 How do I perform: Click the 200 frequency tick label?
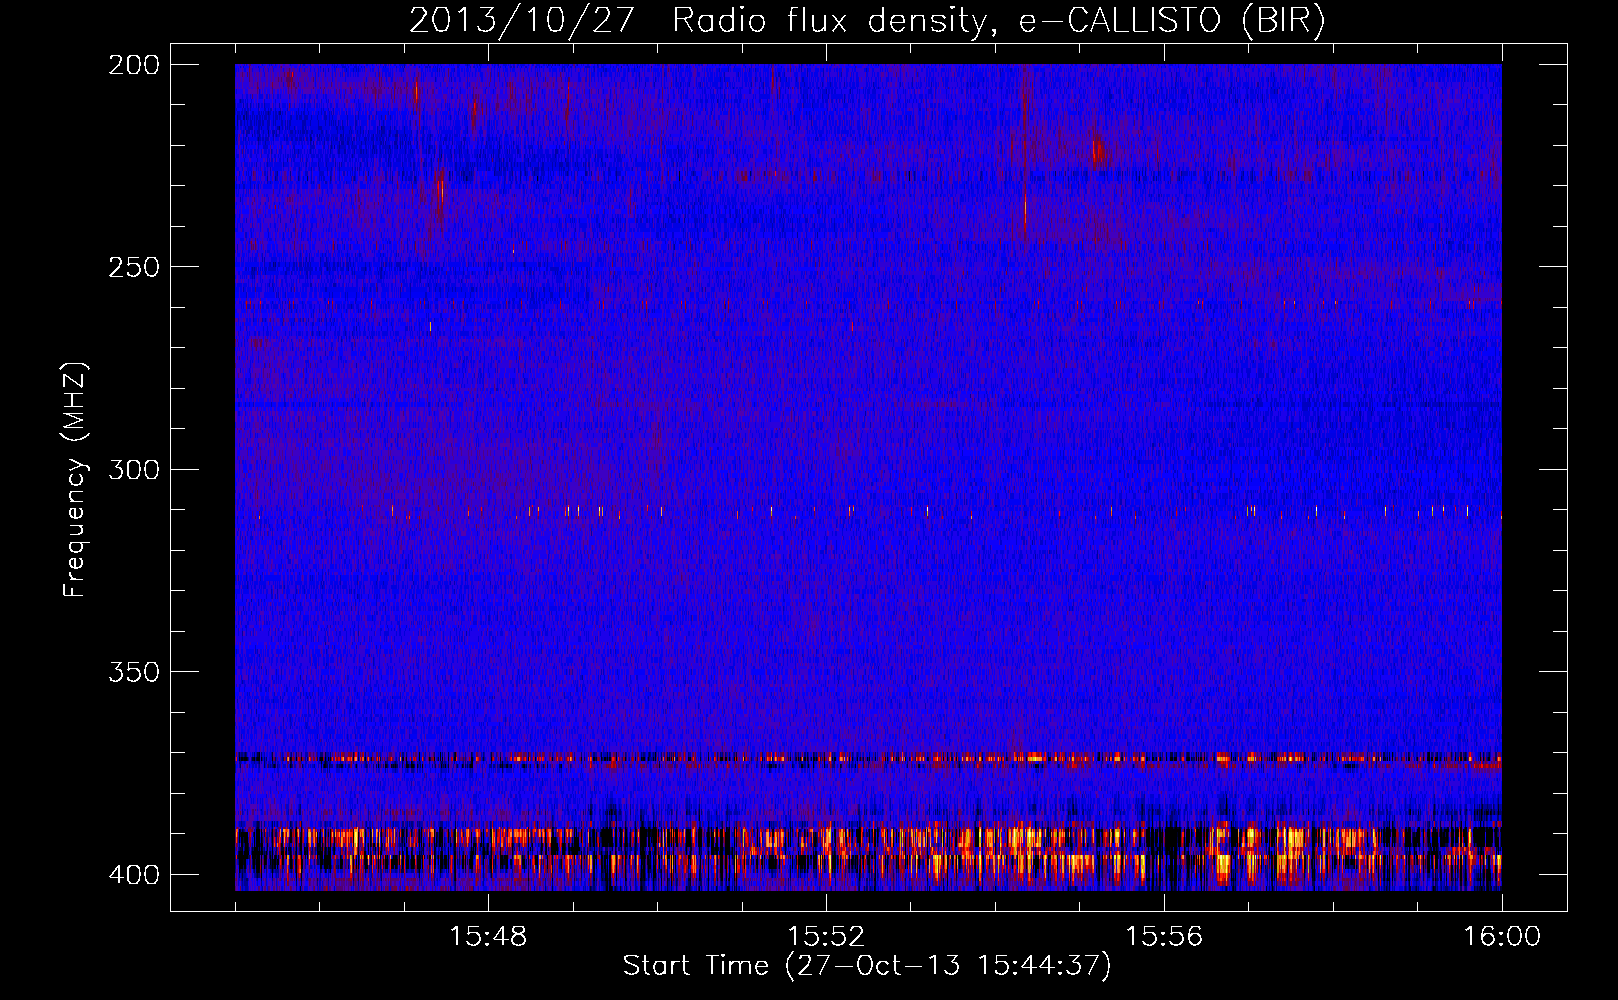click(x=133, y=65)
